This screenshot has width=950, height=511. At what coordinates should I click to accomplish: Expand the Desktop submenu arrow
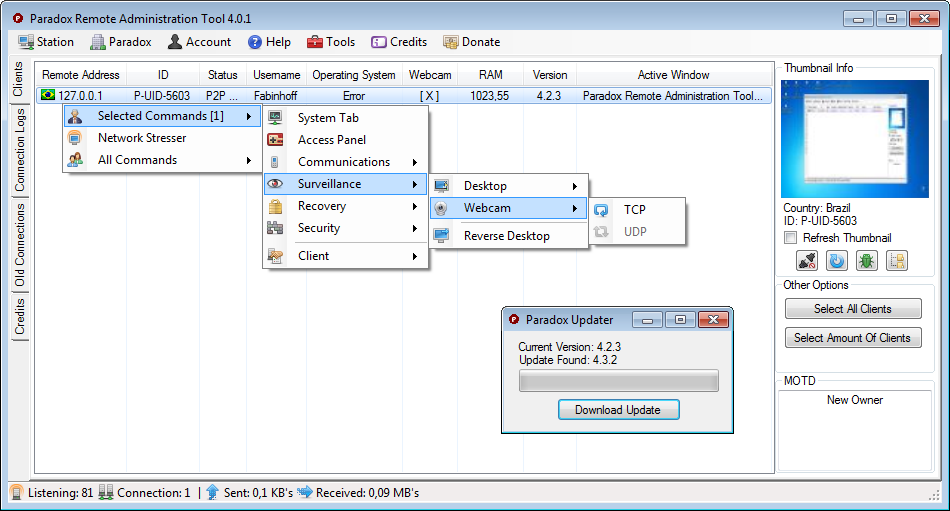point(575,186)
